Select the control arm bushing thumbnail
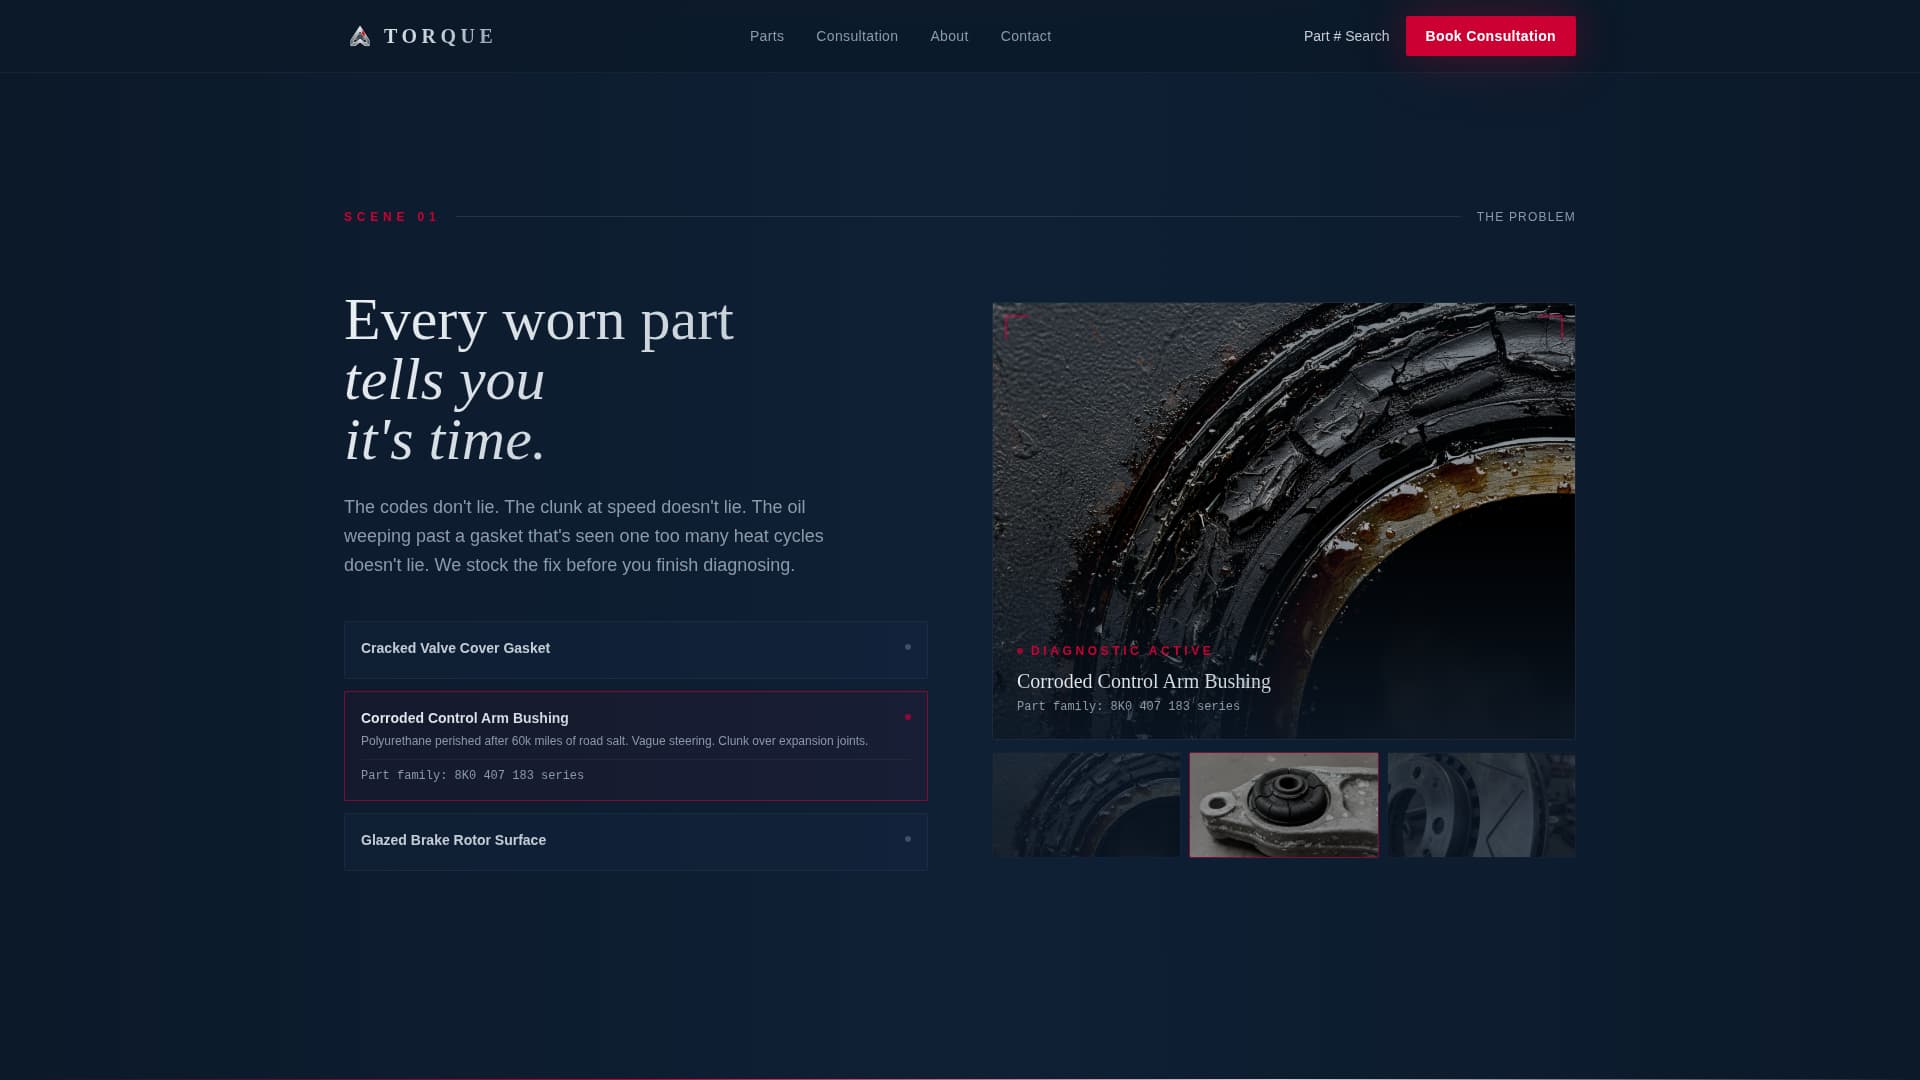Viewport: 1920px width, 1080px height. point(1284,806)
